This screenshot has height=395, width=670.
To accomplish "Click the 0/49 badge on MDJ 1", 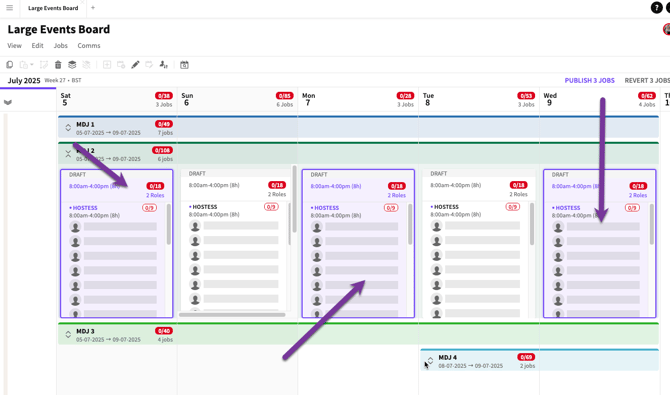I will click(x=164, y=124).
